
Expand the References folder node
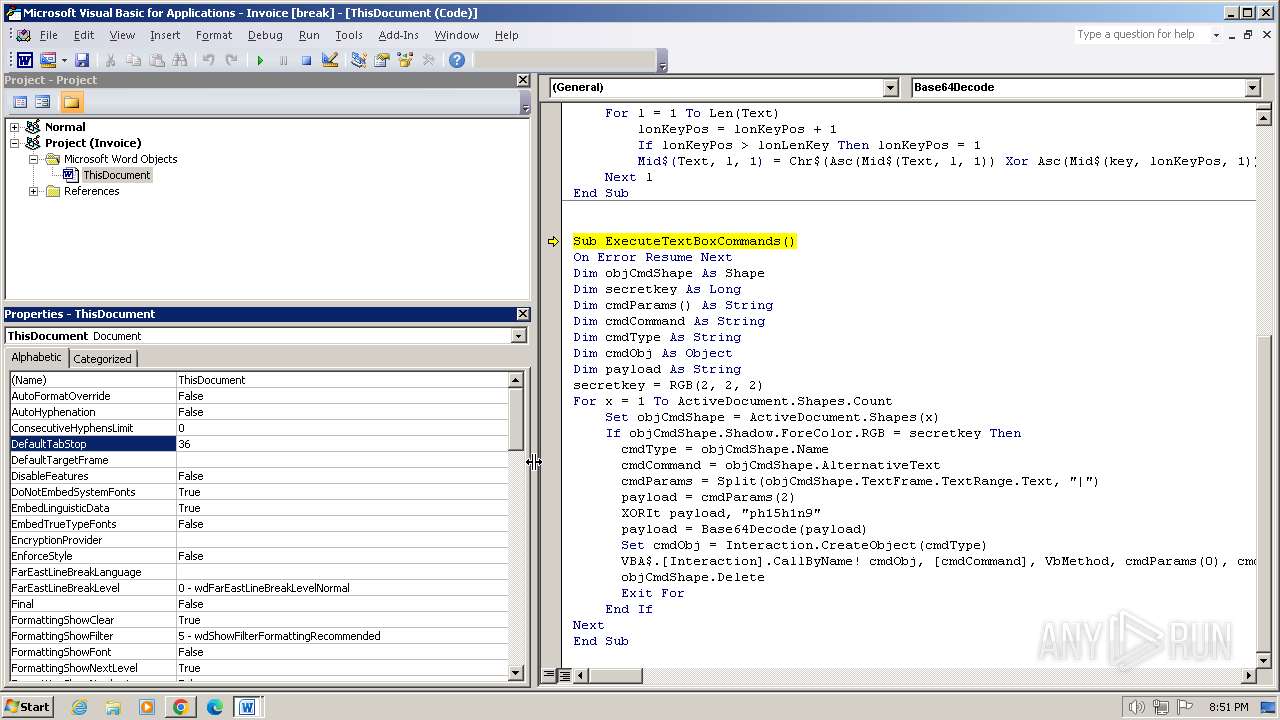34,191
